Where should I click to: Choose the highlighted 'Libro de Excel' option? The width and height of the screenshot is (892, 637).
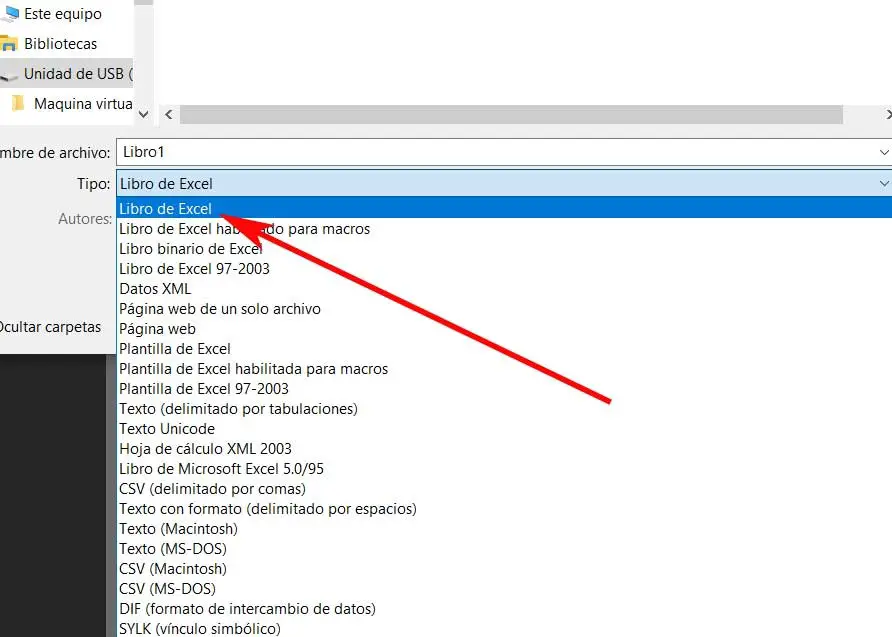click(x=504, y=208)
